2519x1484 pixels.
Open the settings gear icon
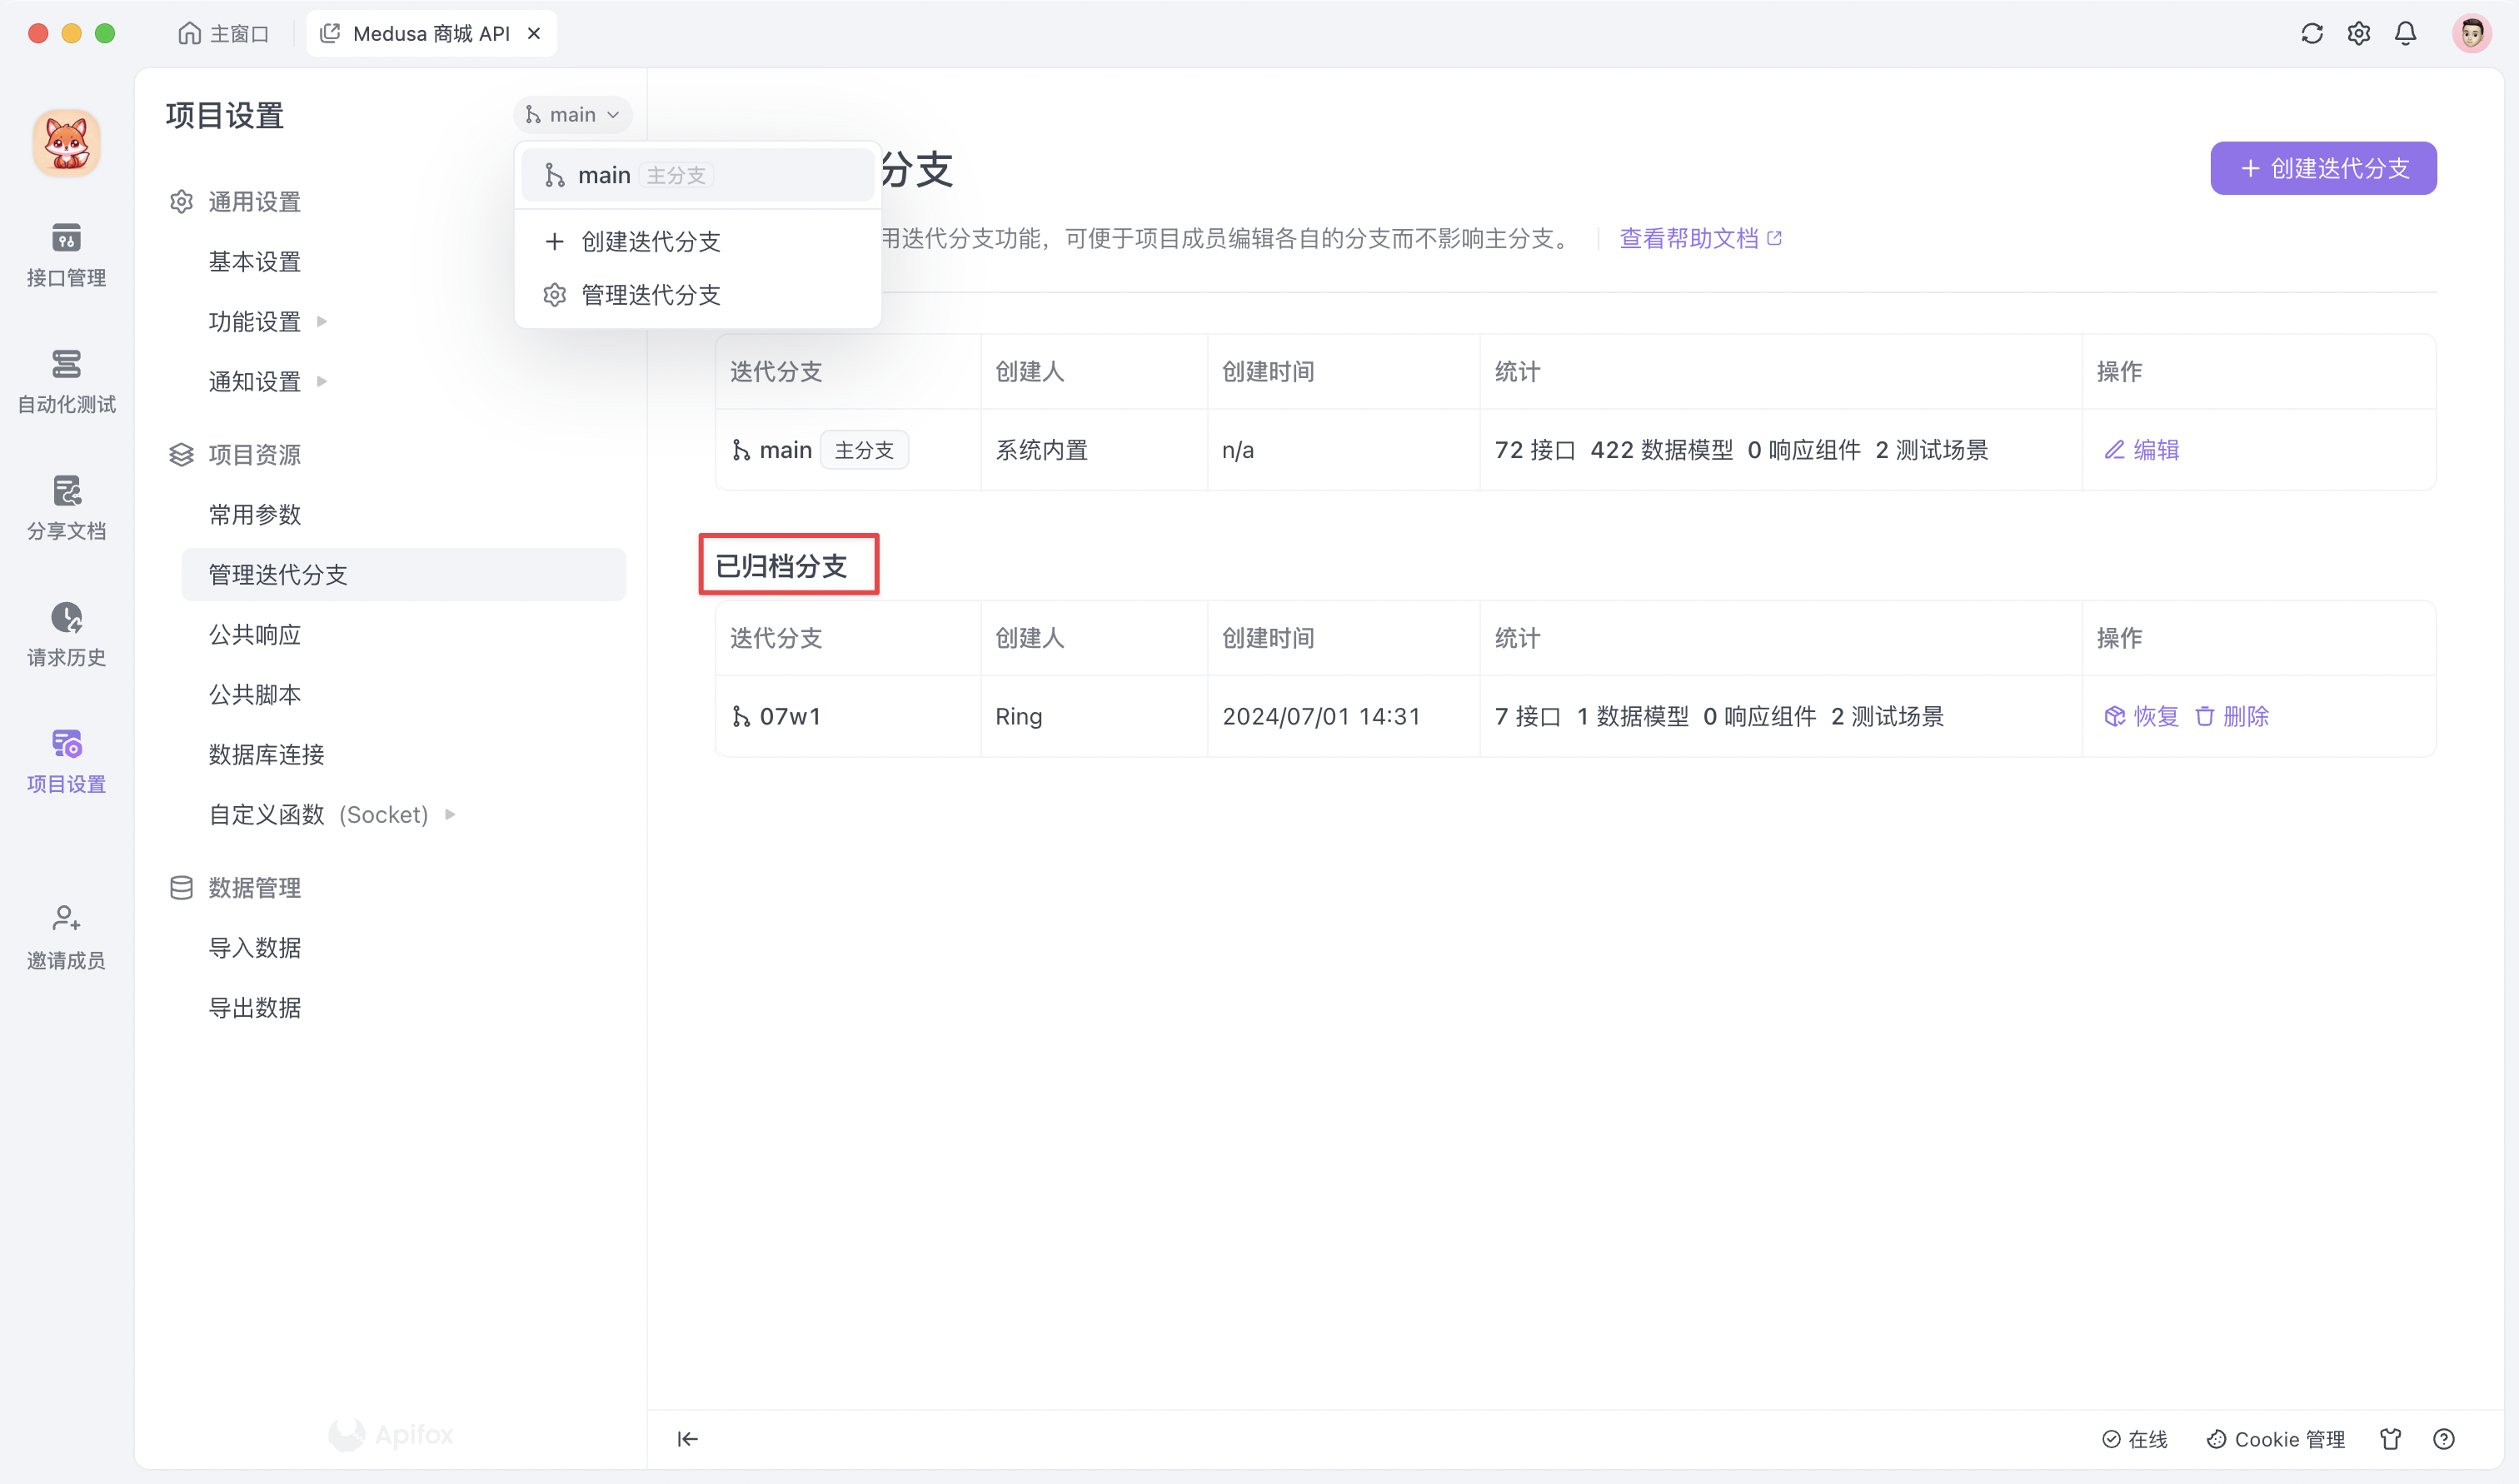point(2358,33)
